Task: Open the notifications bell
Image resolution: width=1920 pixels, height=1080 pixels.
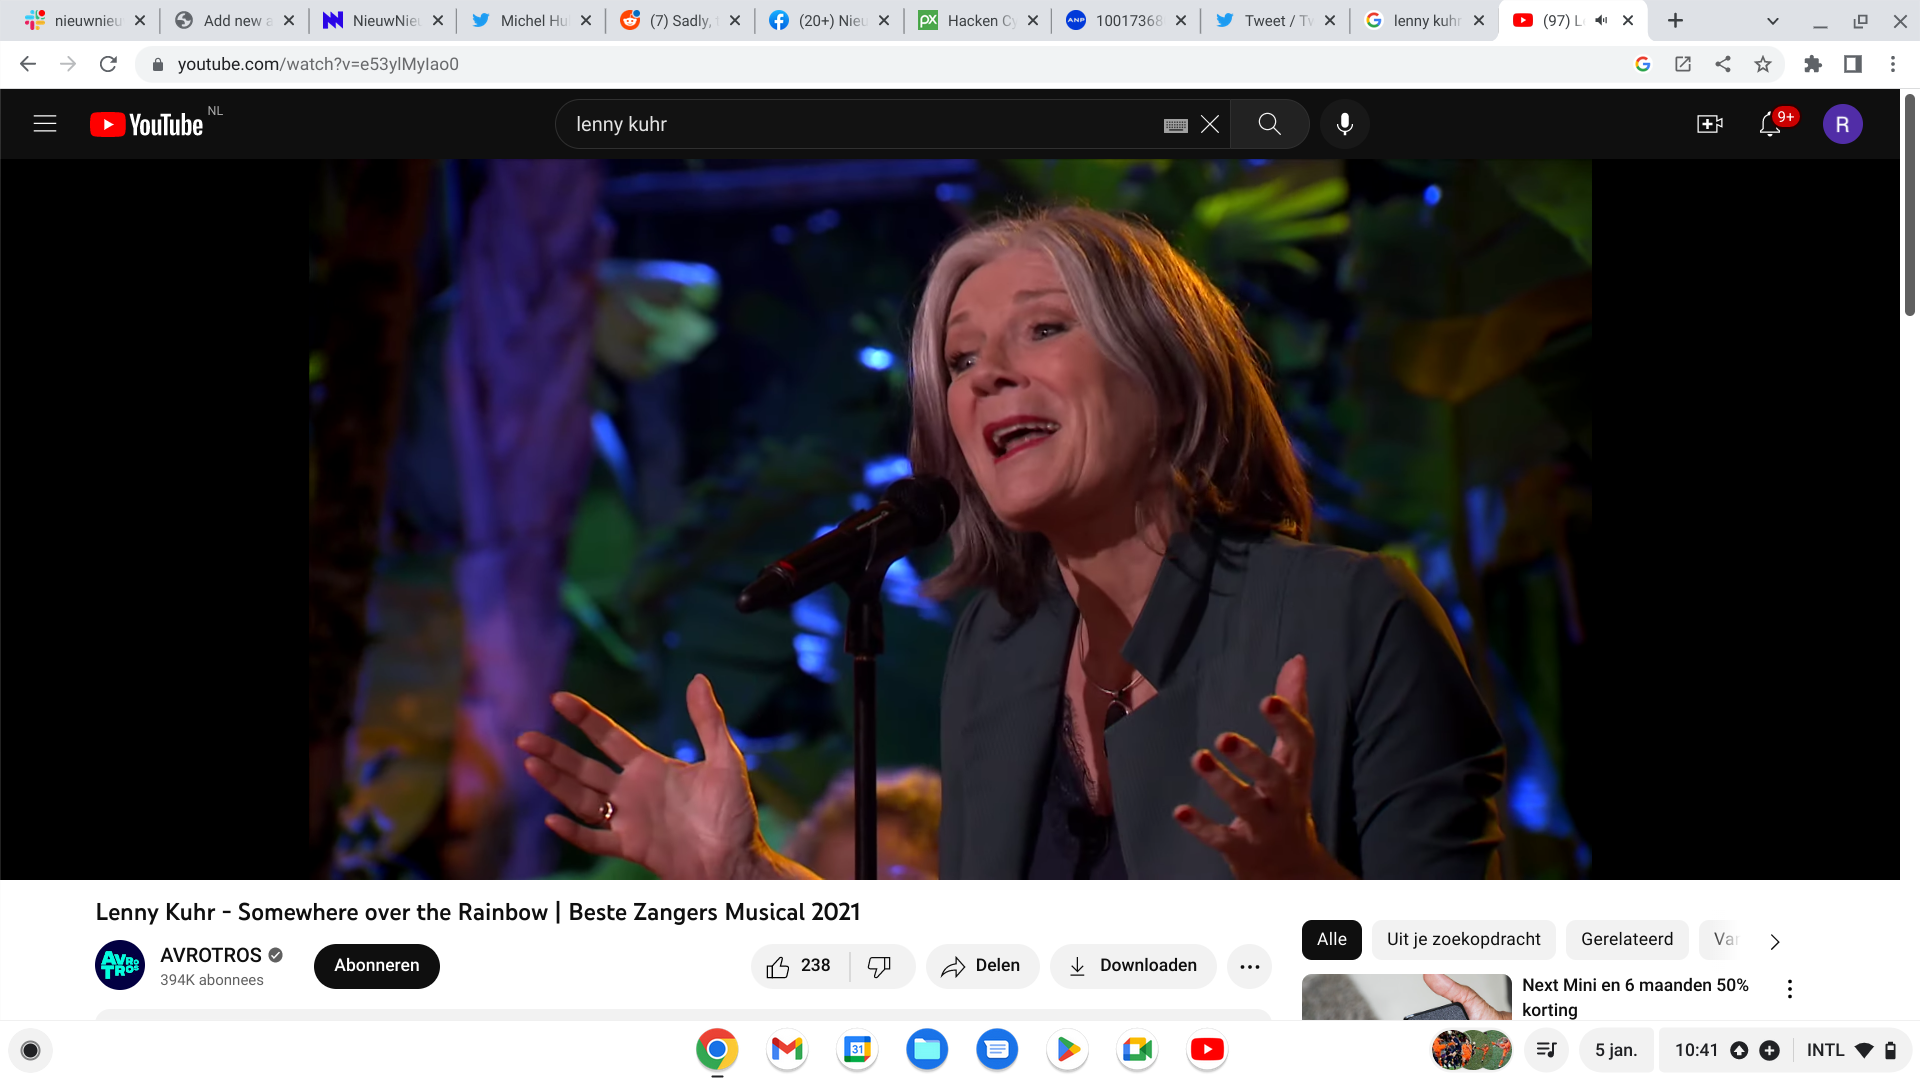Action: tap(1770, 124)
